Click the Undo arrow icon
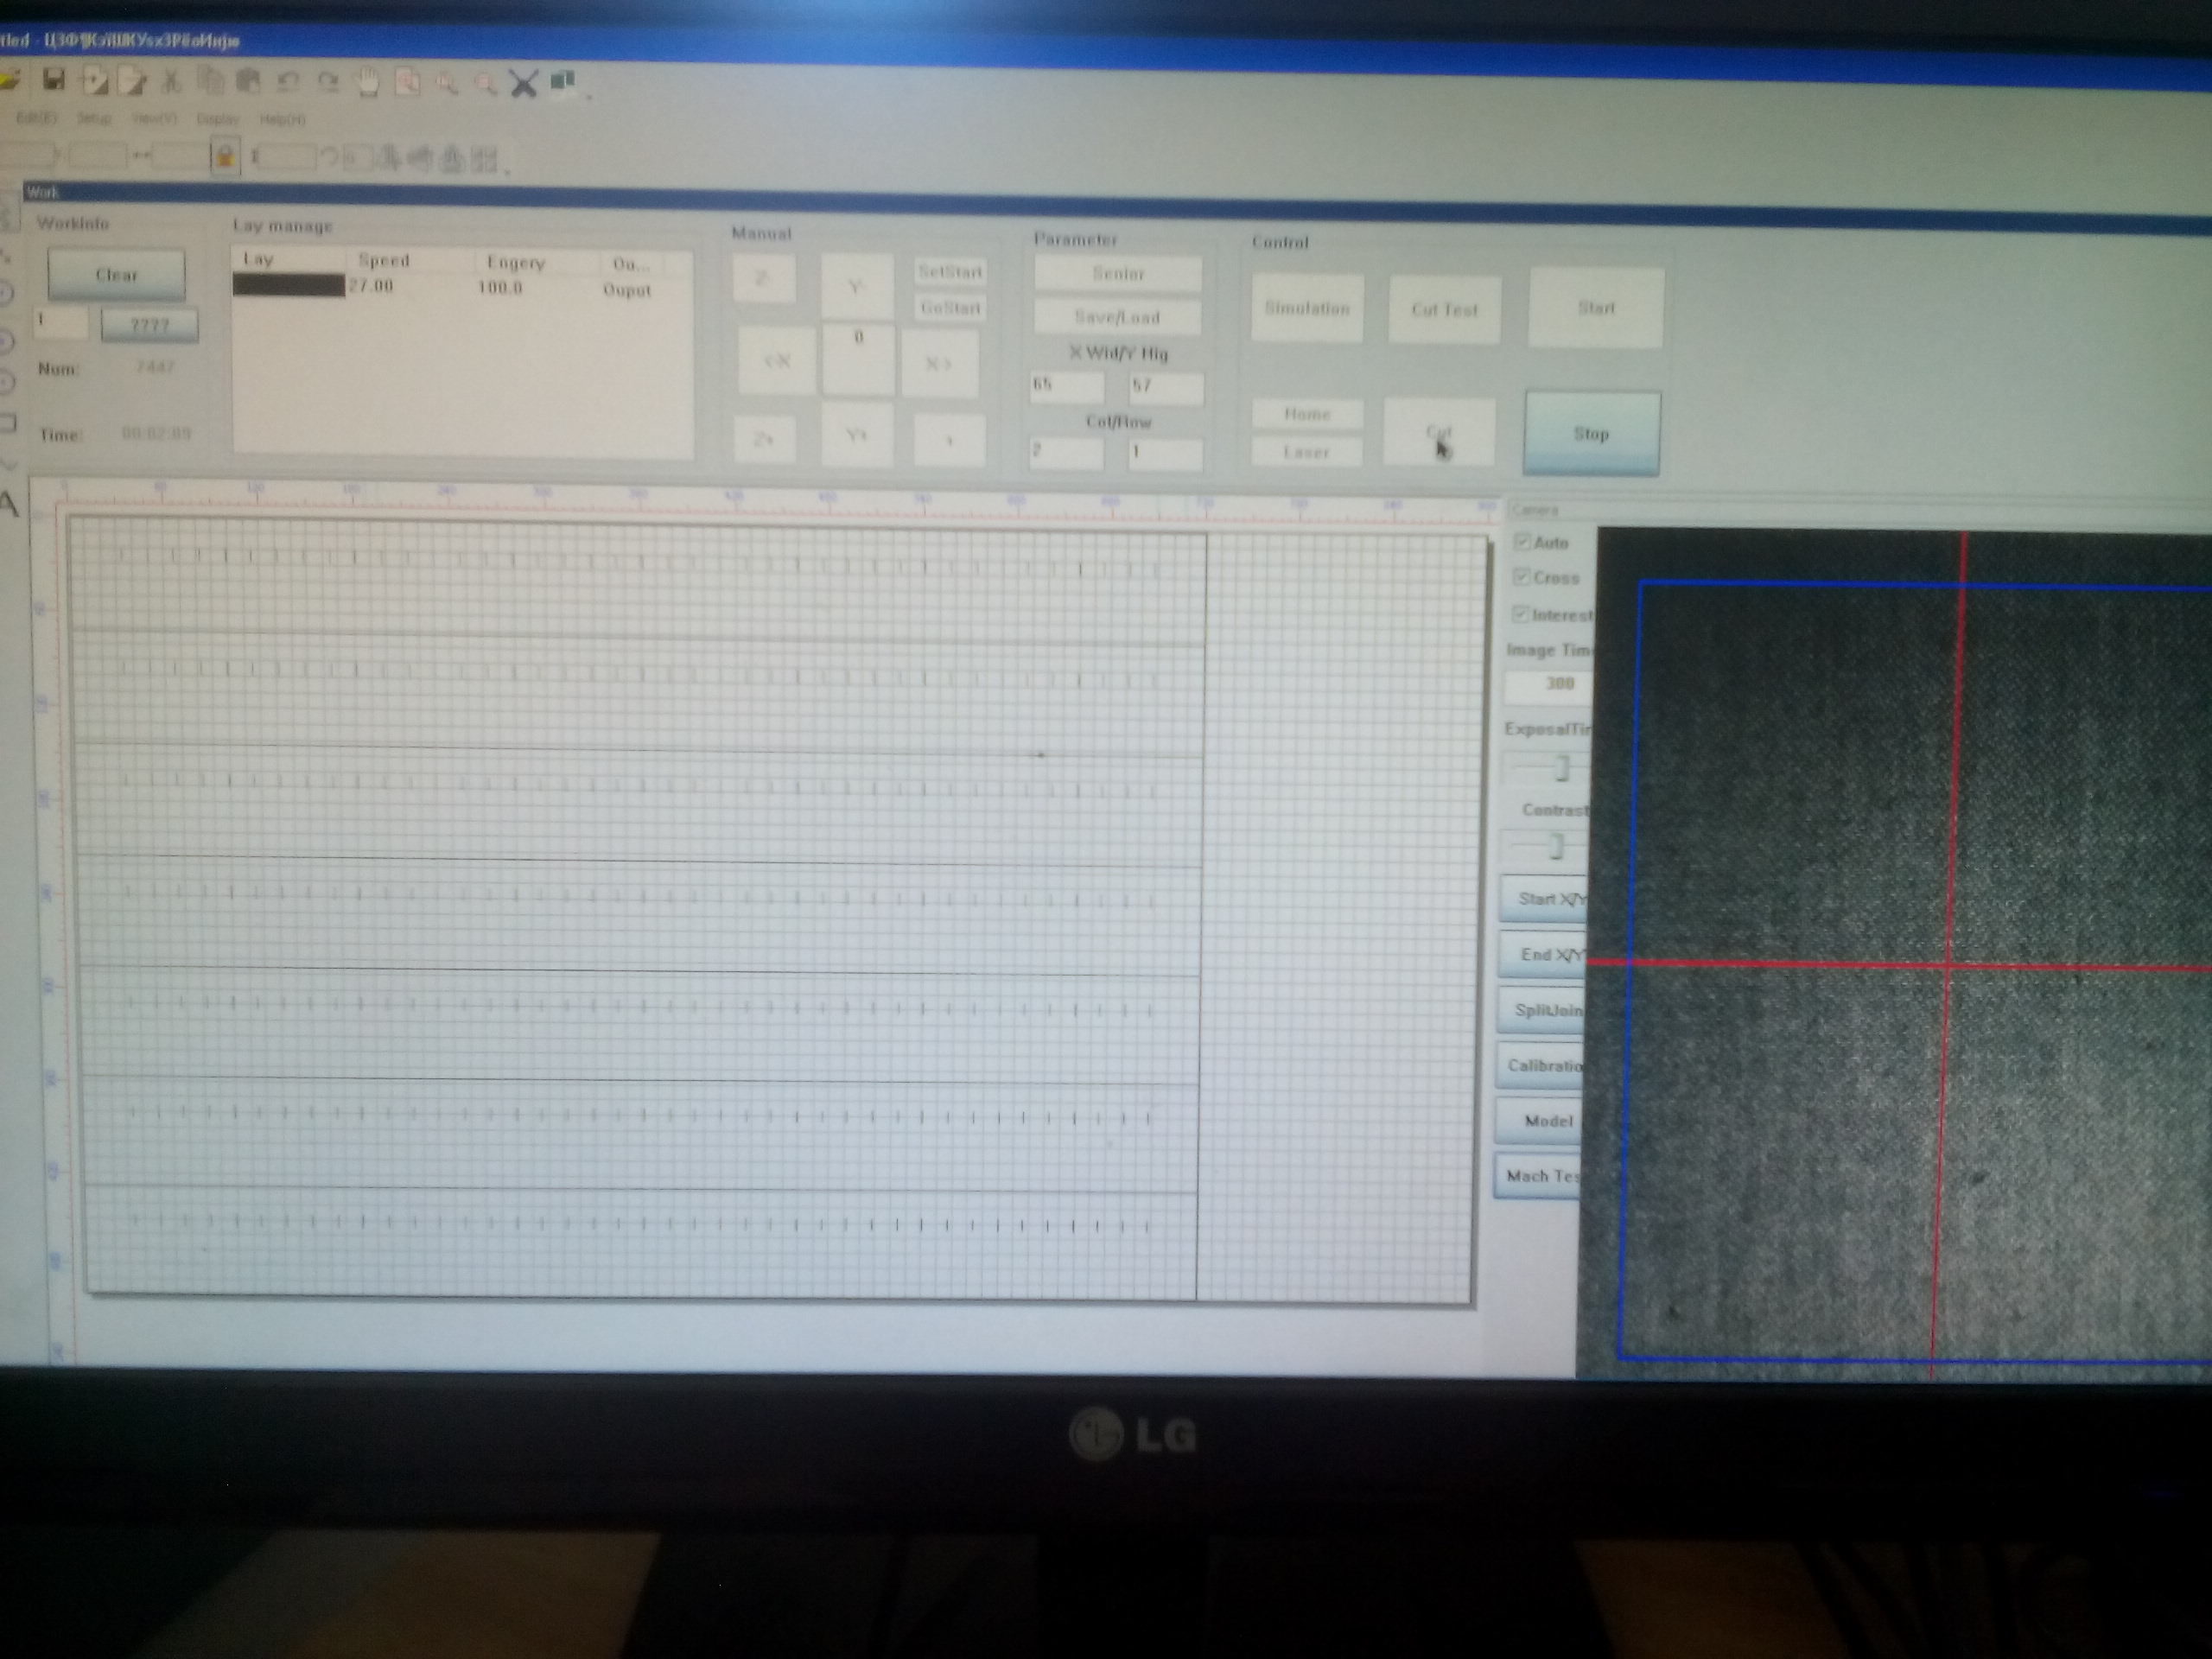This screenshot has height=1659, width=2212. 288,82
